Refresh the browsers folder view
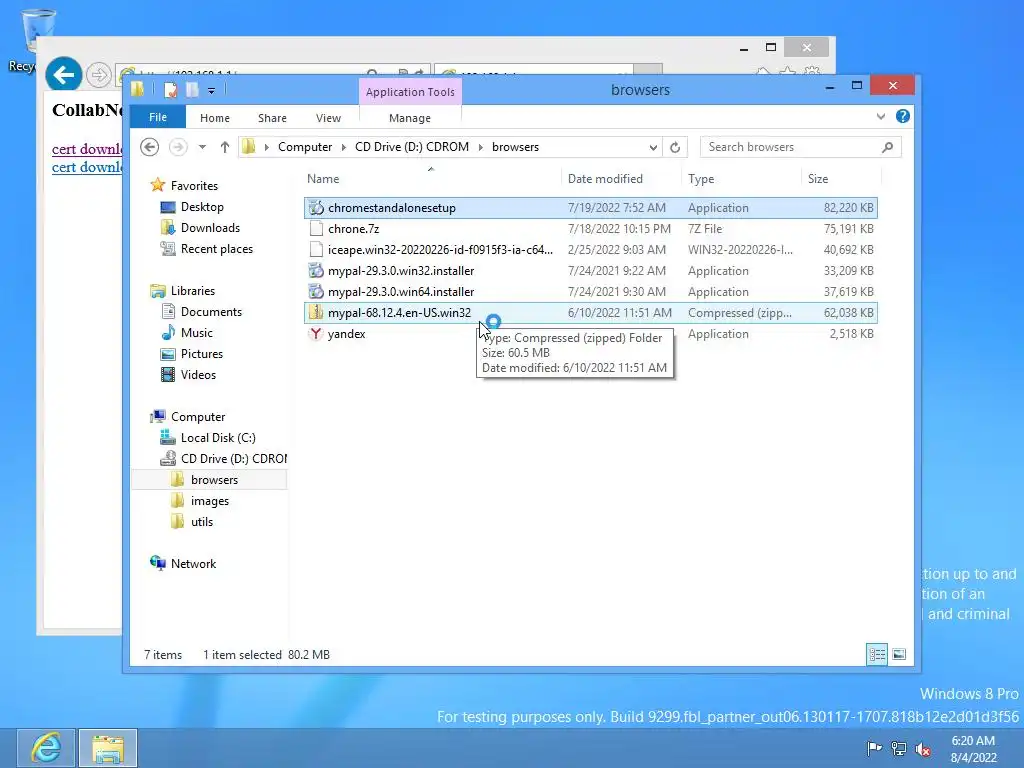Image resolution: width=1024 pixels, height=768 pixels. 675,147
